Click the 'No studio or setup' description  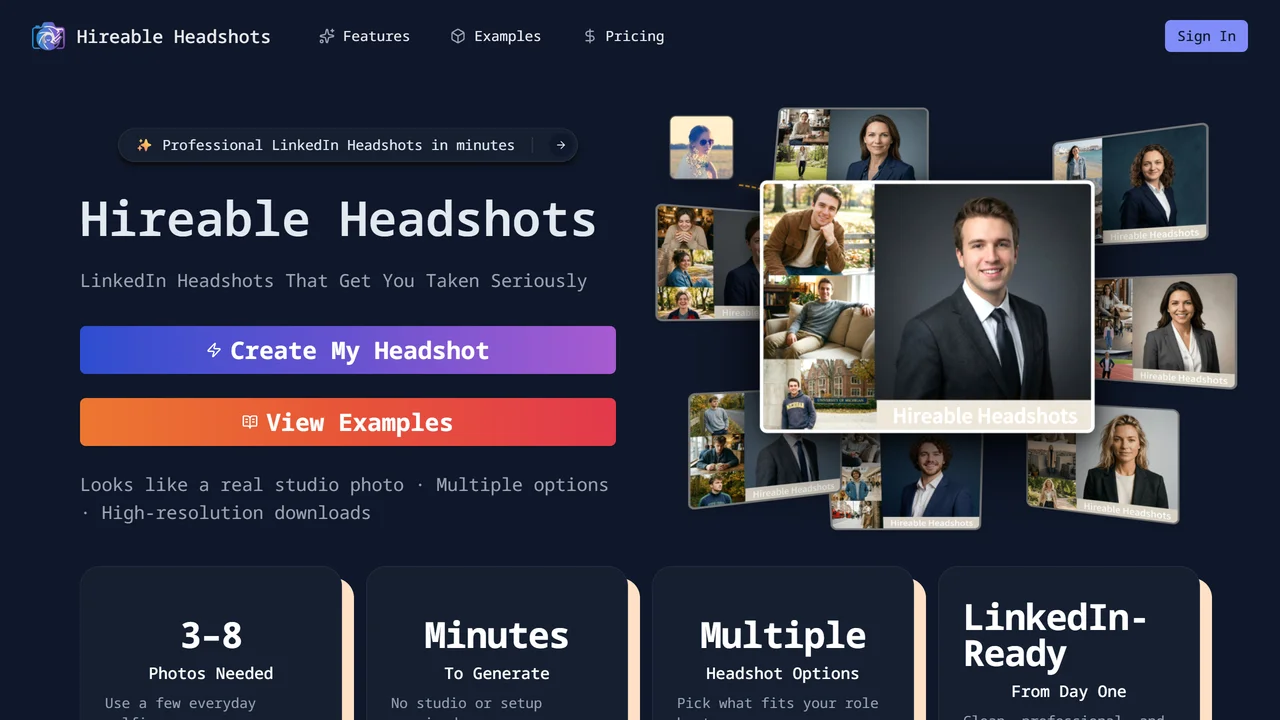tap(467, 703)
